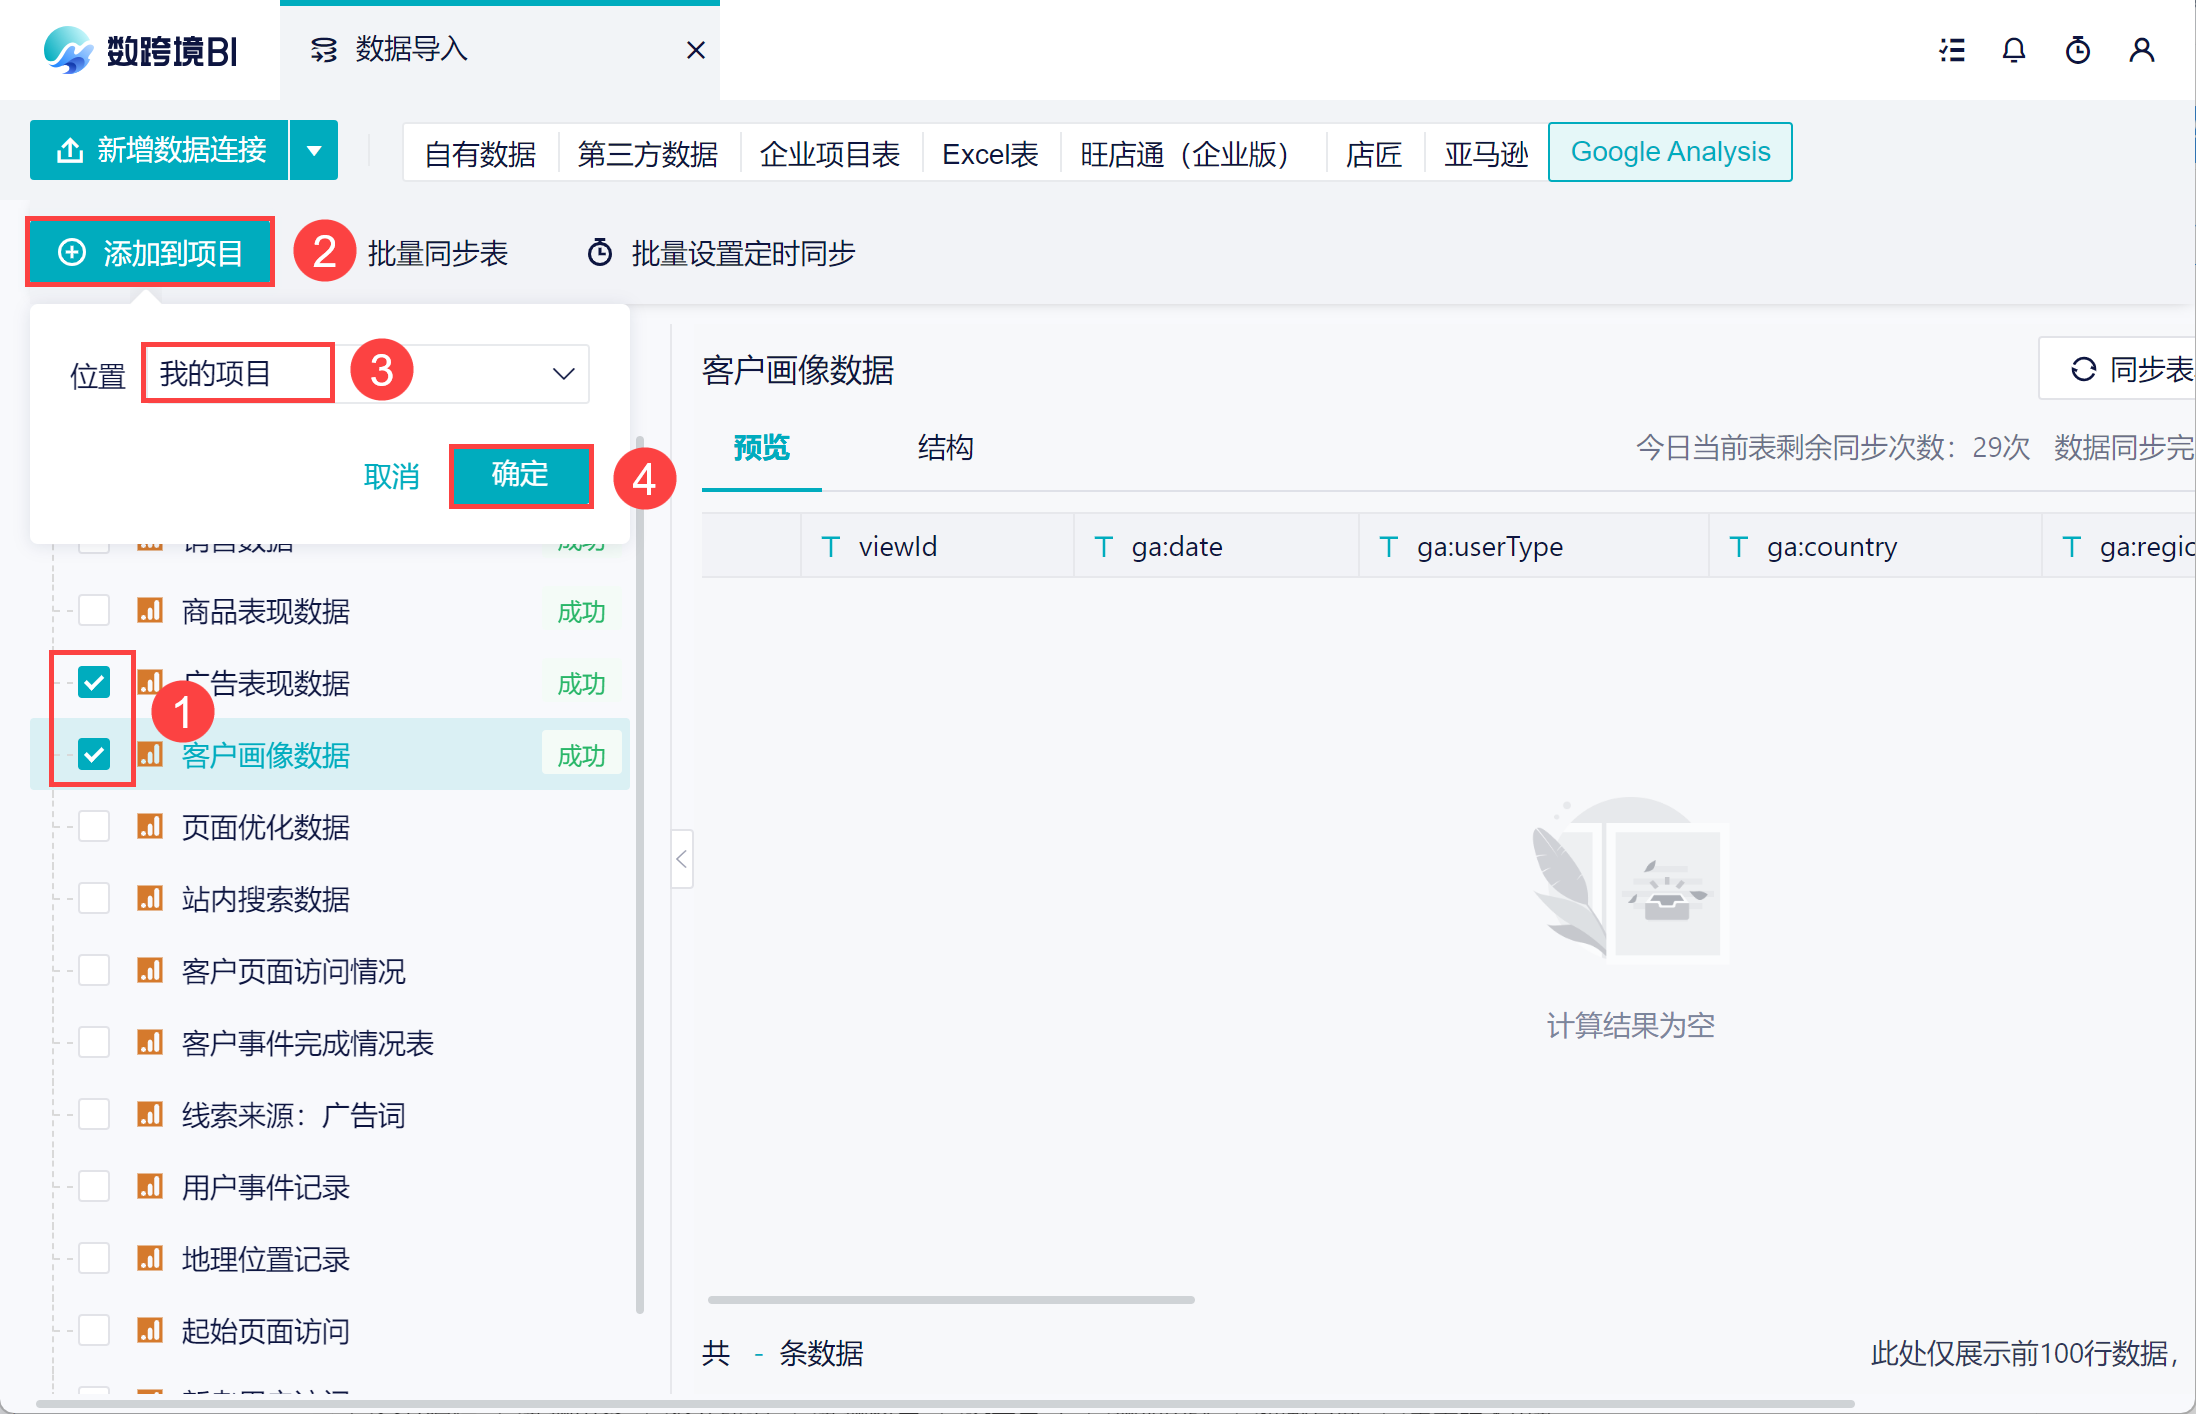Image resolution: width=2196 pixels, height=1414 pixels.
Task: Click the horizontal scrollbar under preview table
Action: pyautogui.click(x=950, y=1300)
